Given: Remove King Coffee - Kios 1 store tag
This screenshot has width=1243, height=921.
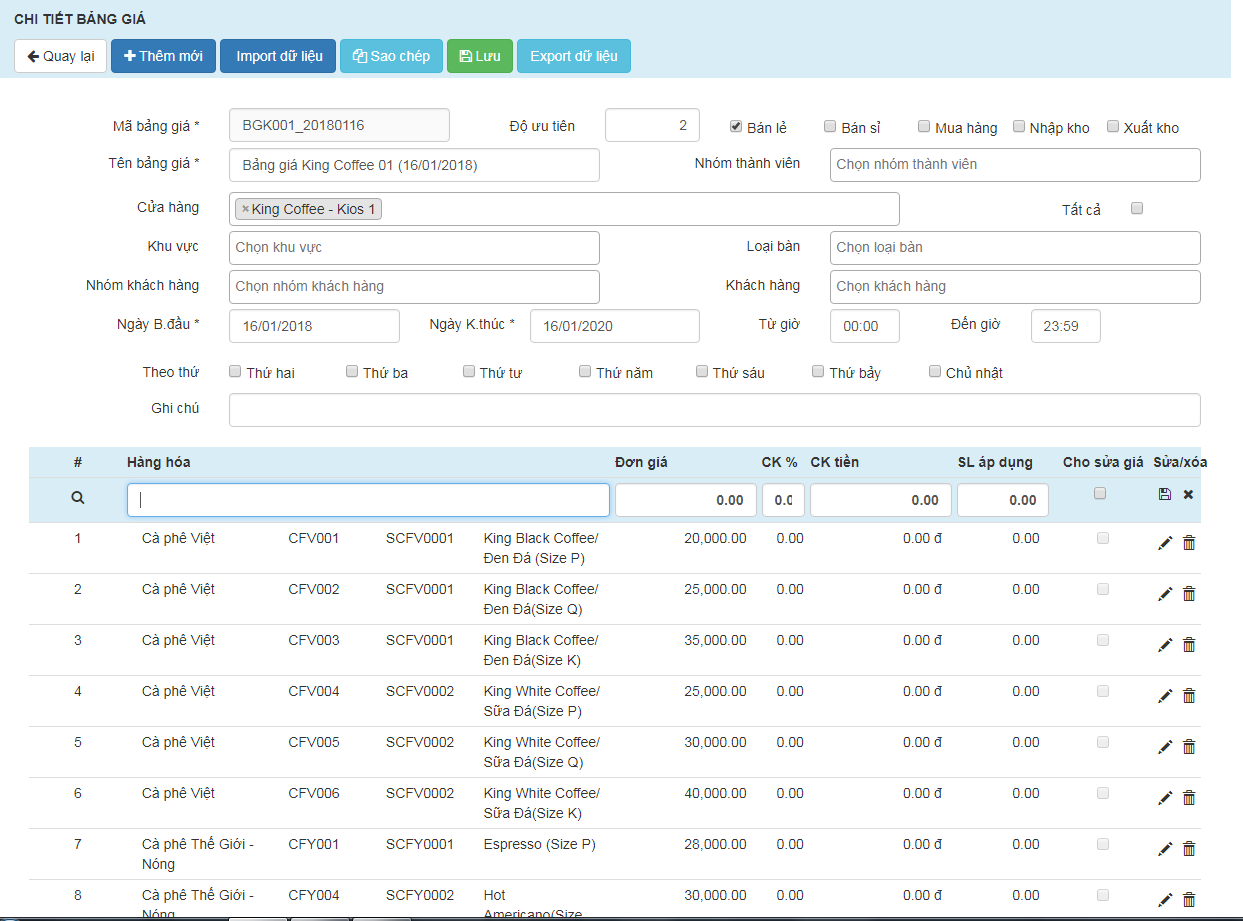Looking at the screenshot, I should click(x=245, y=209).
